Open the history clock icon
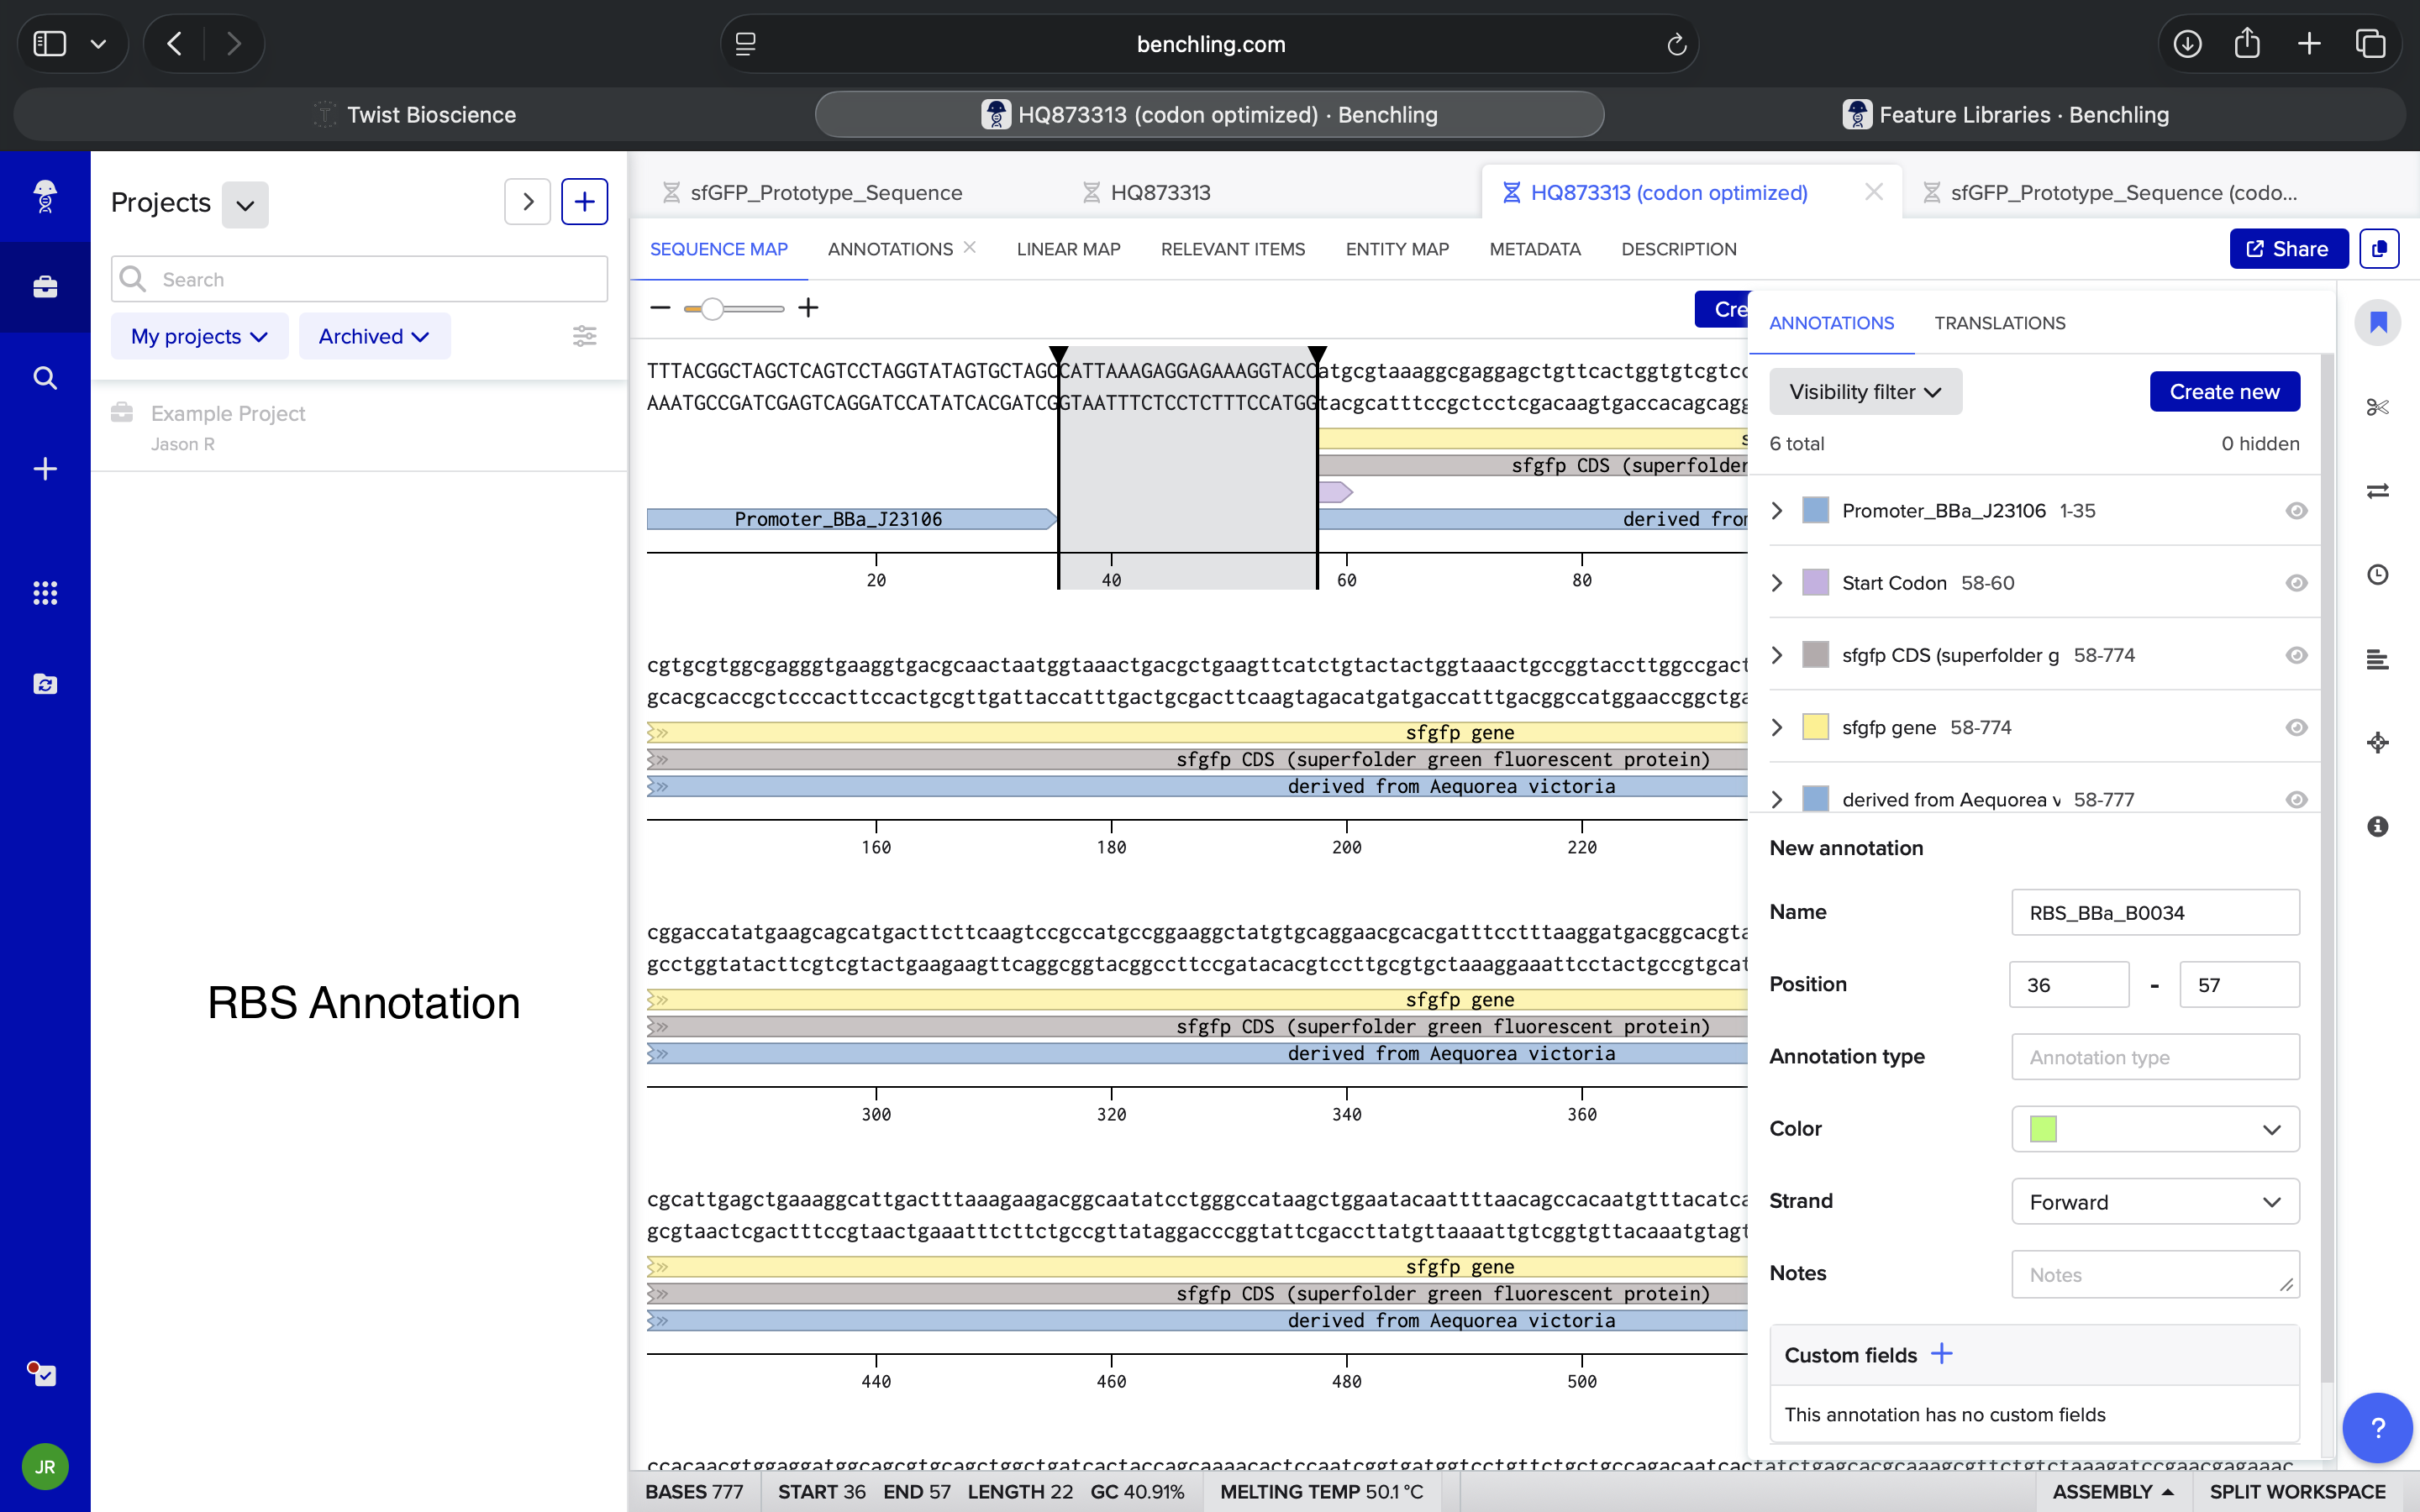Image resolution: width=2420 pixels, height=1512 pixels. click(2377, 574)
